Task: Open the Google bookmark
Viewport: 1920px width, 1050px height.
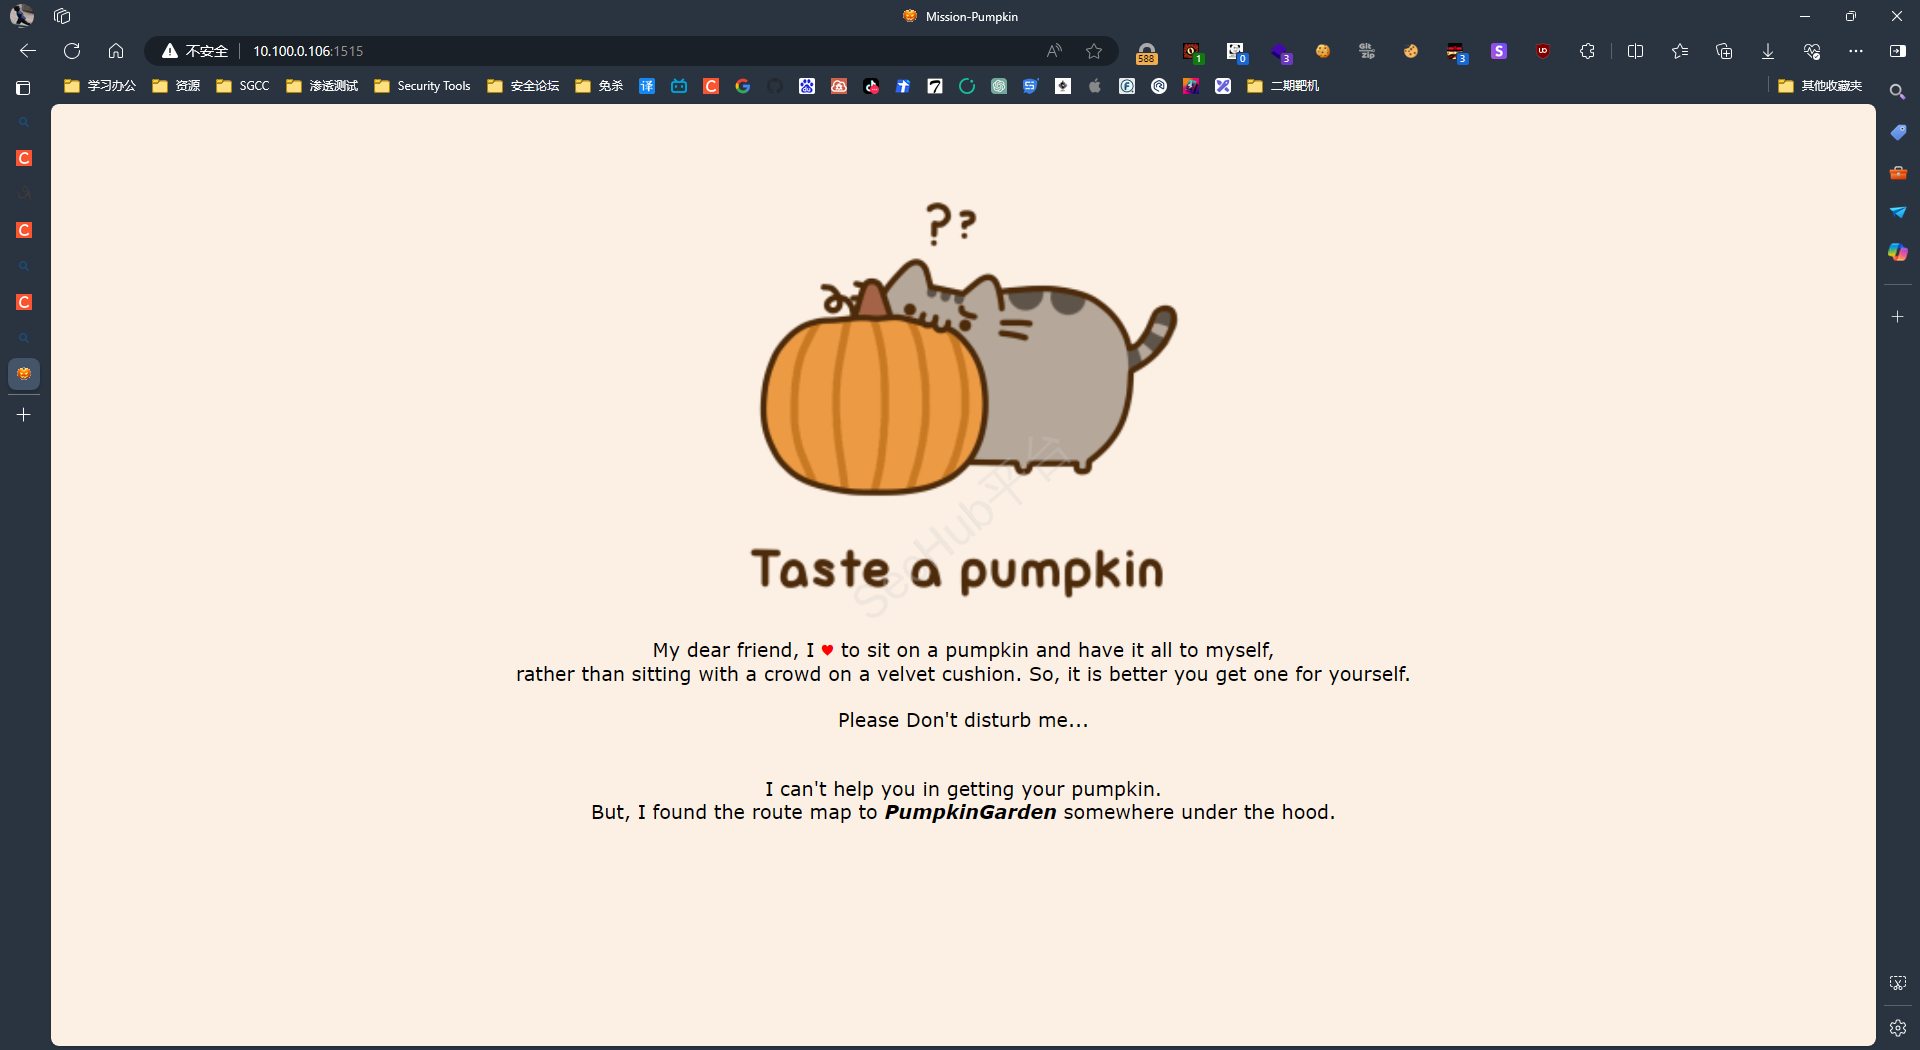Action: pos(743,86)
